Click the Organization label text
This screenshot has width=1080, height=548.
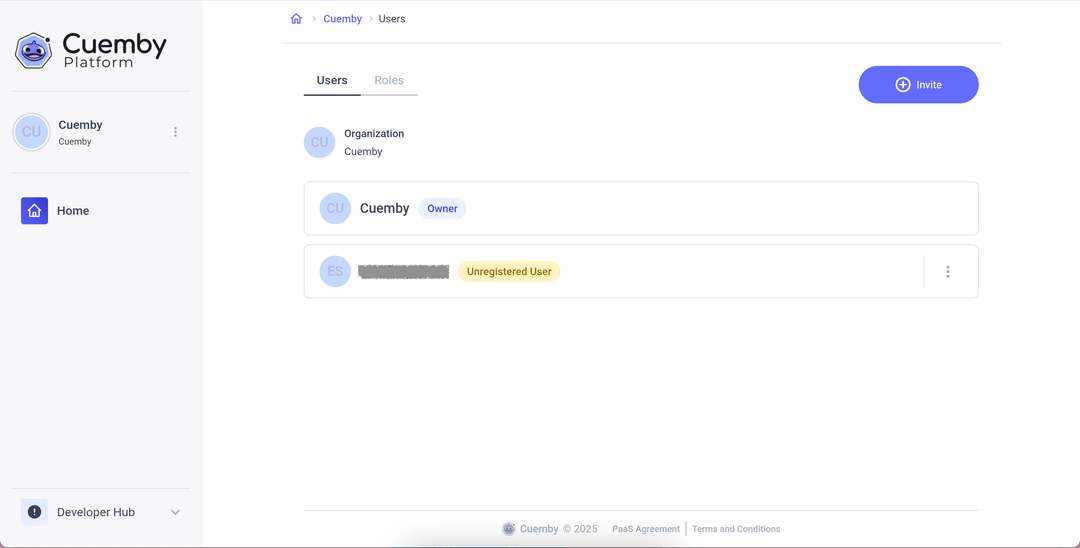point(374,134)
